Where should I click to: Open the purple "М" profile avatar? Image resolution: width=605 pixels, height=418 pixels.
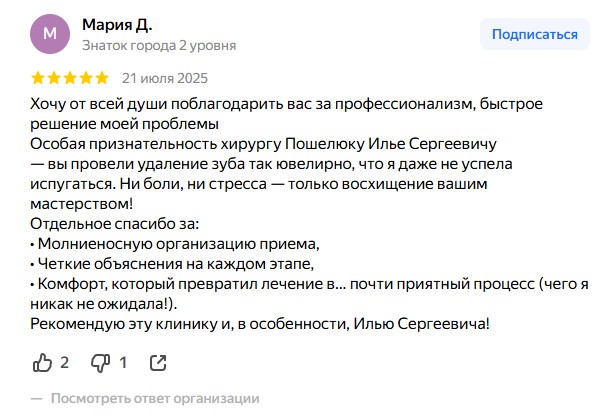(x=50, y=34)
